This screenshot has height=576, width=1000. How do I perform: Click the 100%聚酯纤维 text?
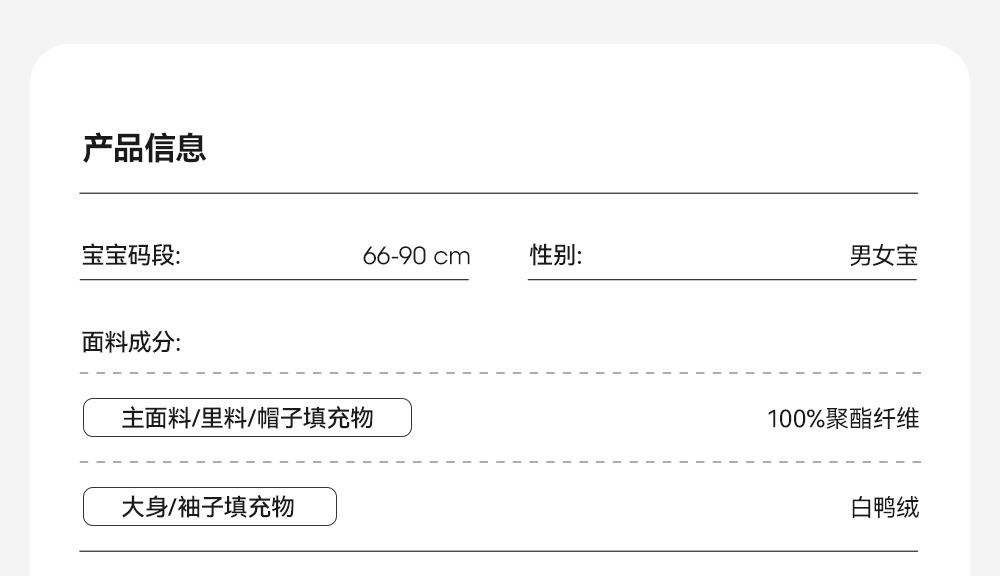(842, 418)
